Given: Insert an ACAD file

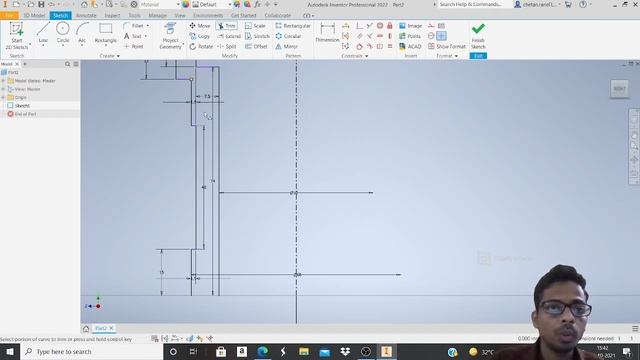Looking at the screenshot, I should coord(410,47).
